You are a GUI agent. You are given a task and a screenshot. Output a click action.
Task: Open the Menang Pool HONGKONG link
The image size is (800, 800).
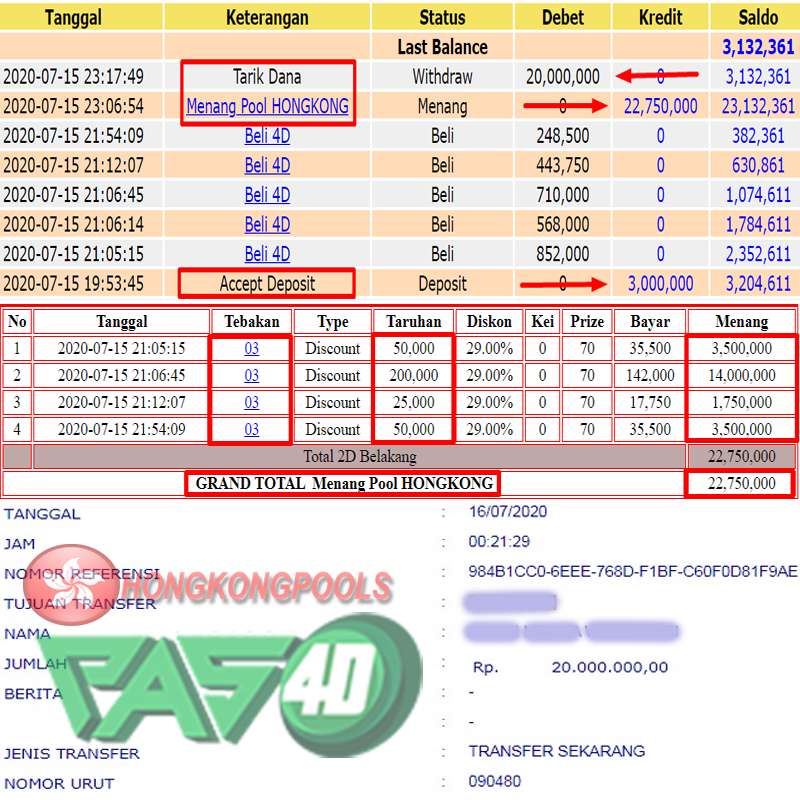pos(267,106)
